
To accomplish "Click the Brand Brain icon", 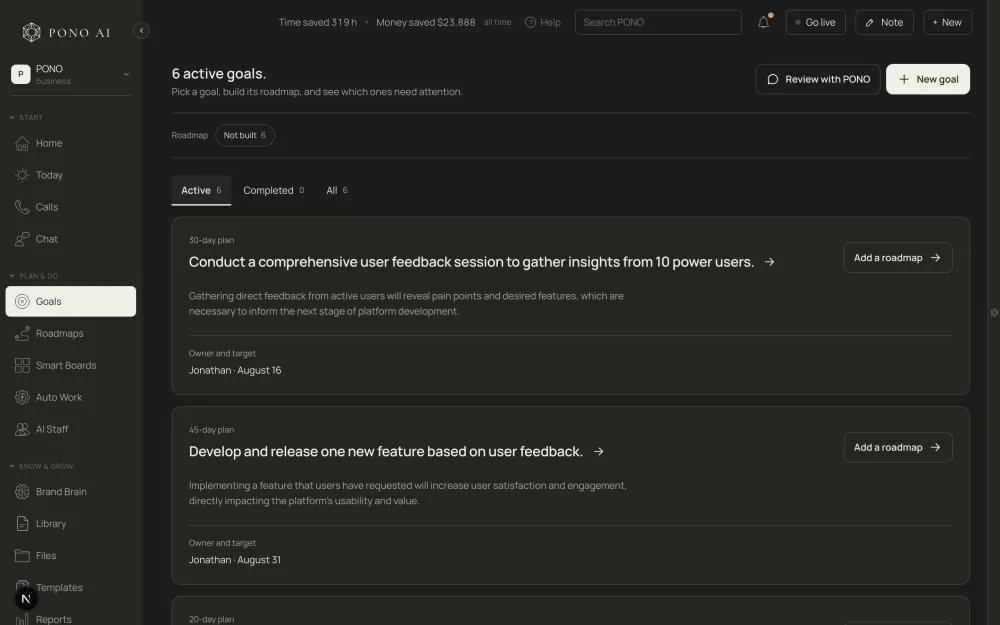I will click(x=22, y=492).
